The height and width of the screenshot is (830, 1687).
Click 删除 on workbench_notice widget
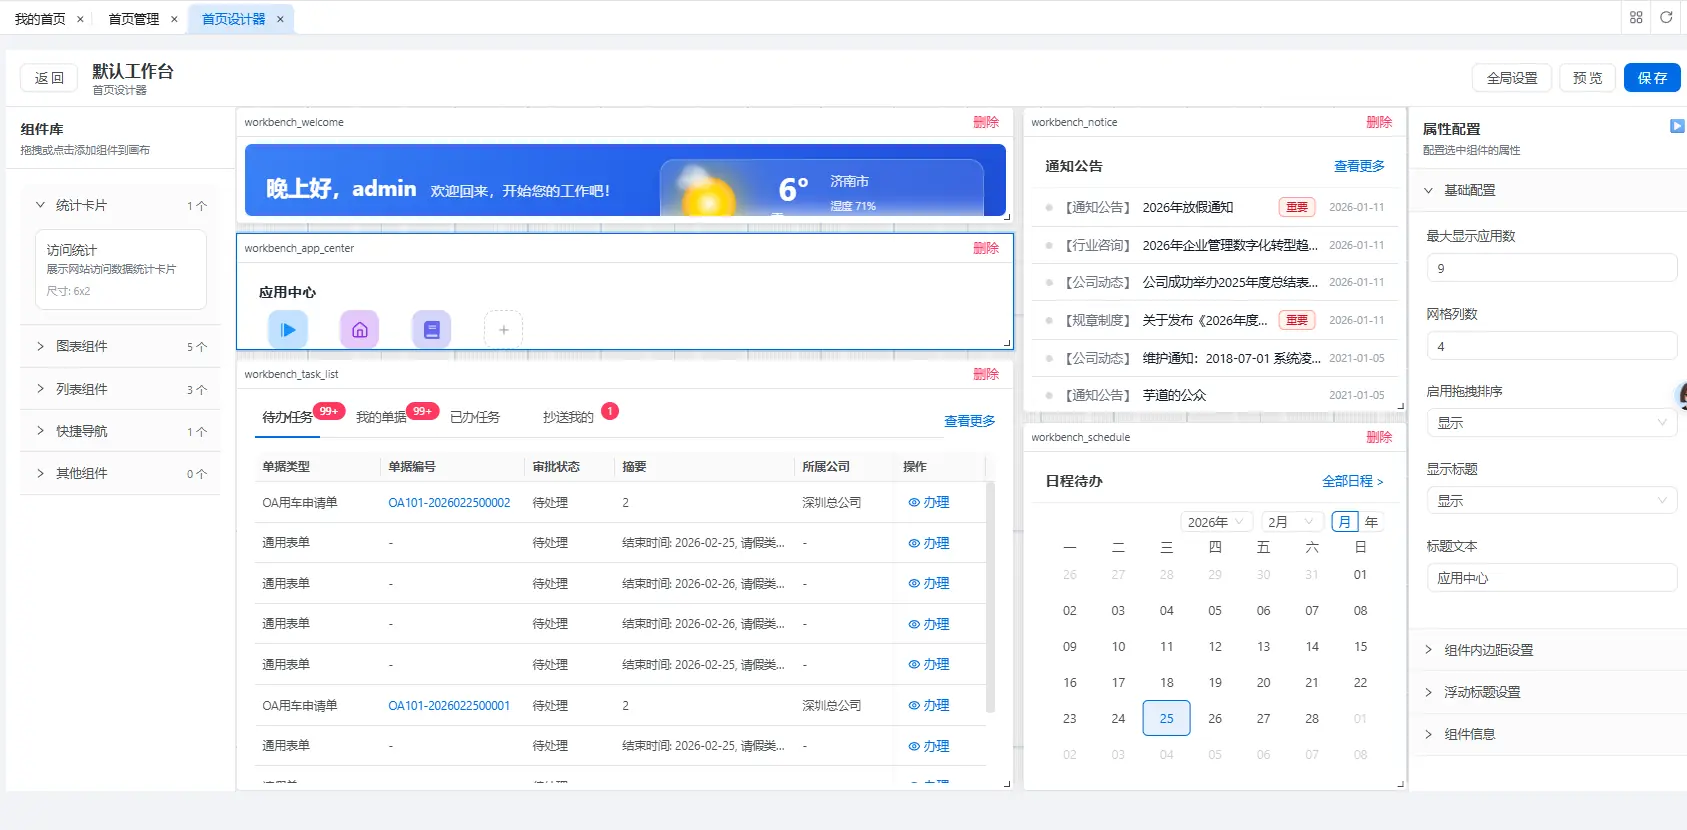point(1379,122)
